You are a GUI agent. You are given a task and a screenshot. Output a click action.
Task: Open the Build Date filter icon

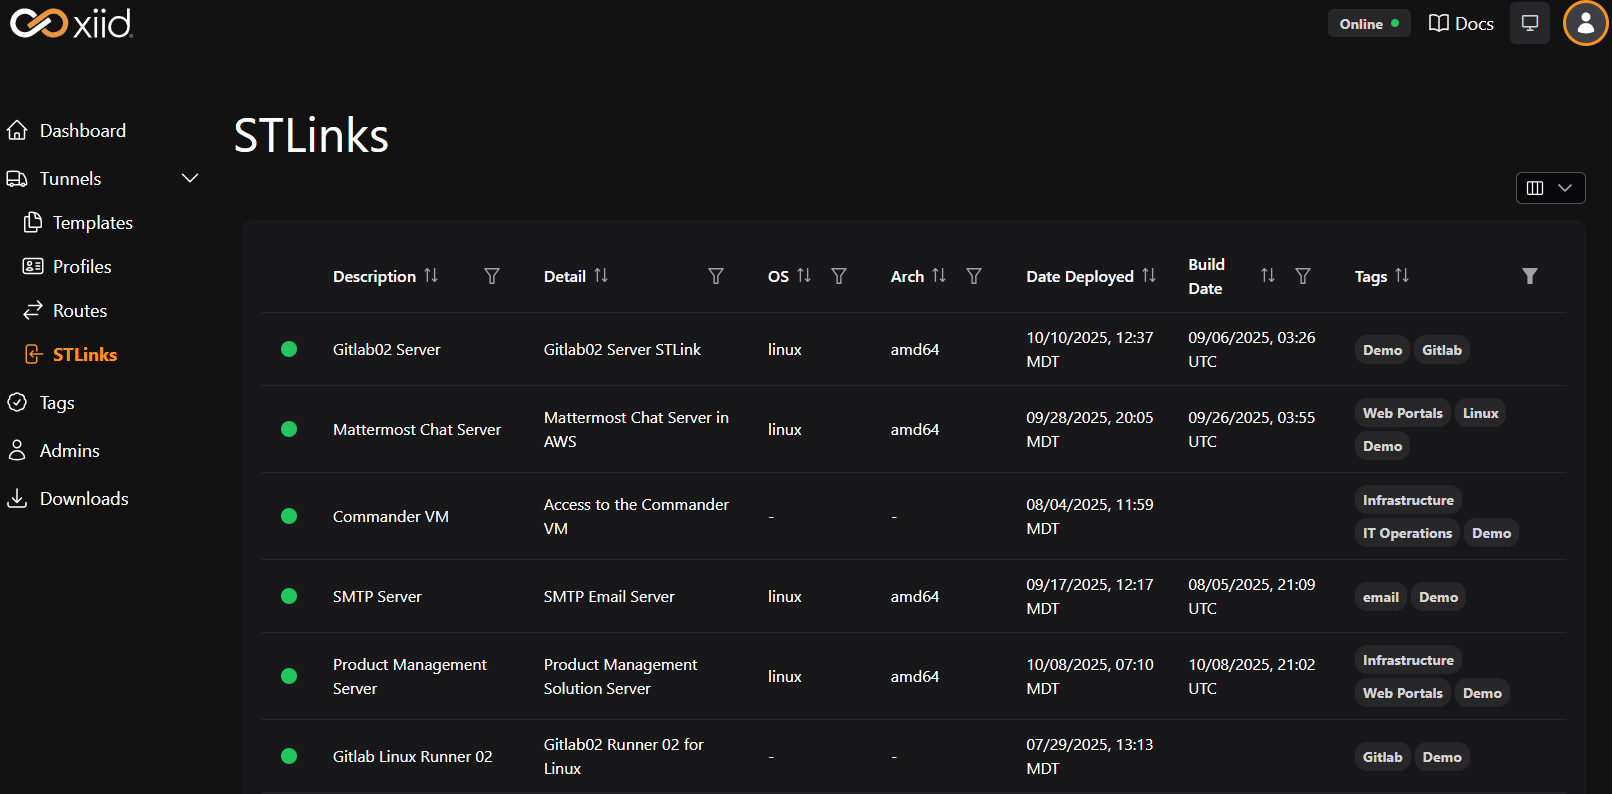[1302, 276]
